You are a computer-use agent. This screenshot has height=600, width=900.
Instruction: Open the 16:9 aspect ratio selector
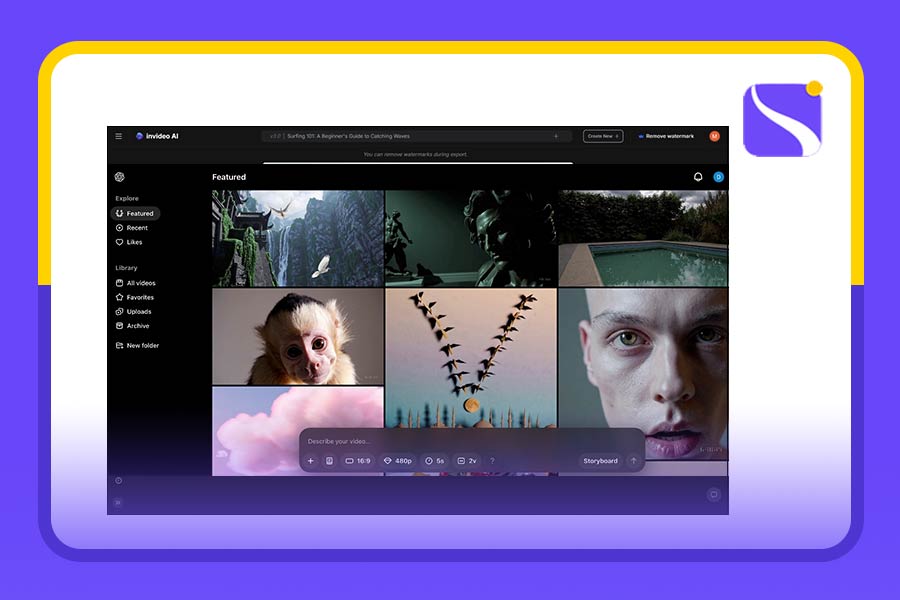click(357, 461)
